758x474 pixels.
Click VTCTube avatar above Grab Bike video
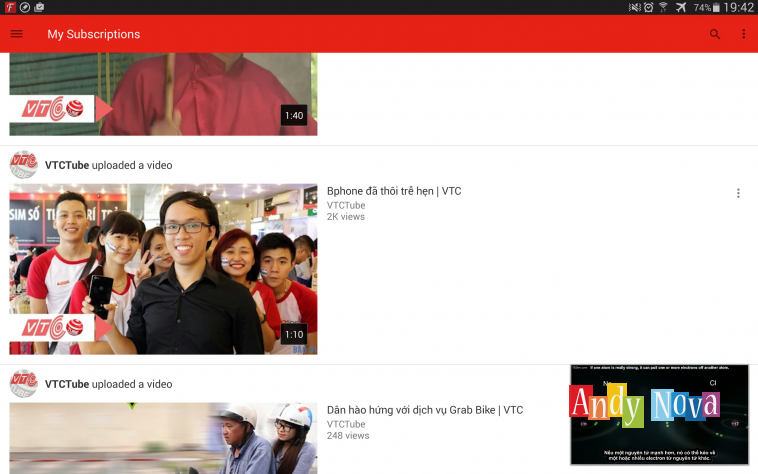coord(23,384)
